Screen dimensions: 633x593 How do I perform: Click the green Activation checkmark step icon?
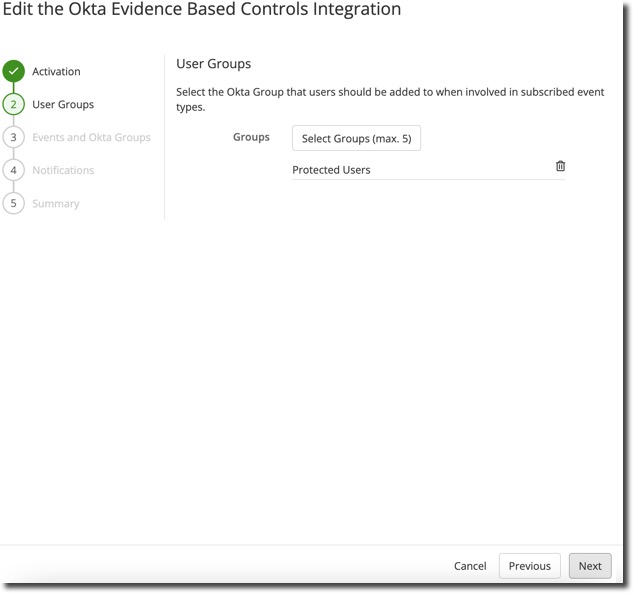click(13, 71)
